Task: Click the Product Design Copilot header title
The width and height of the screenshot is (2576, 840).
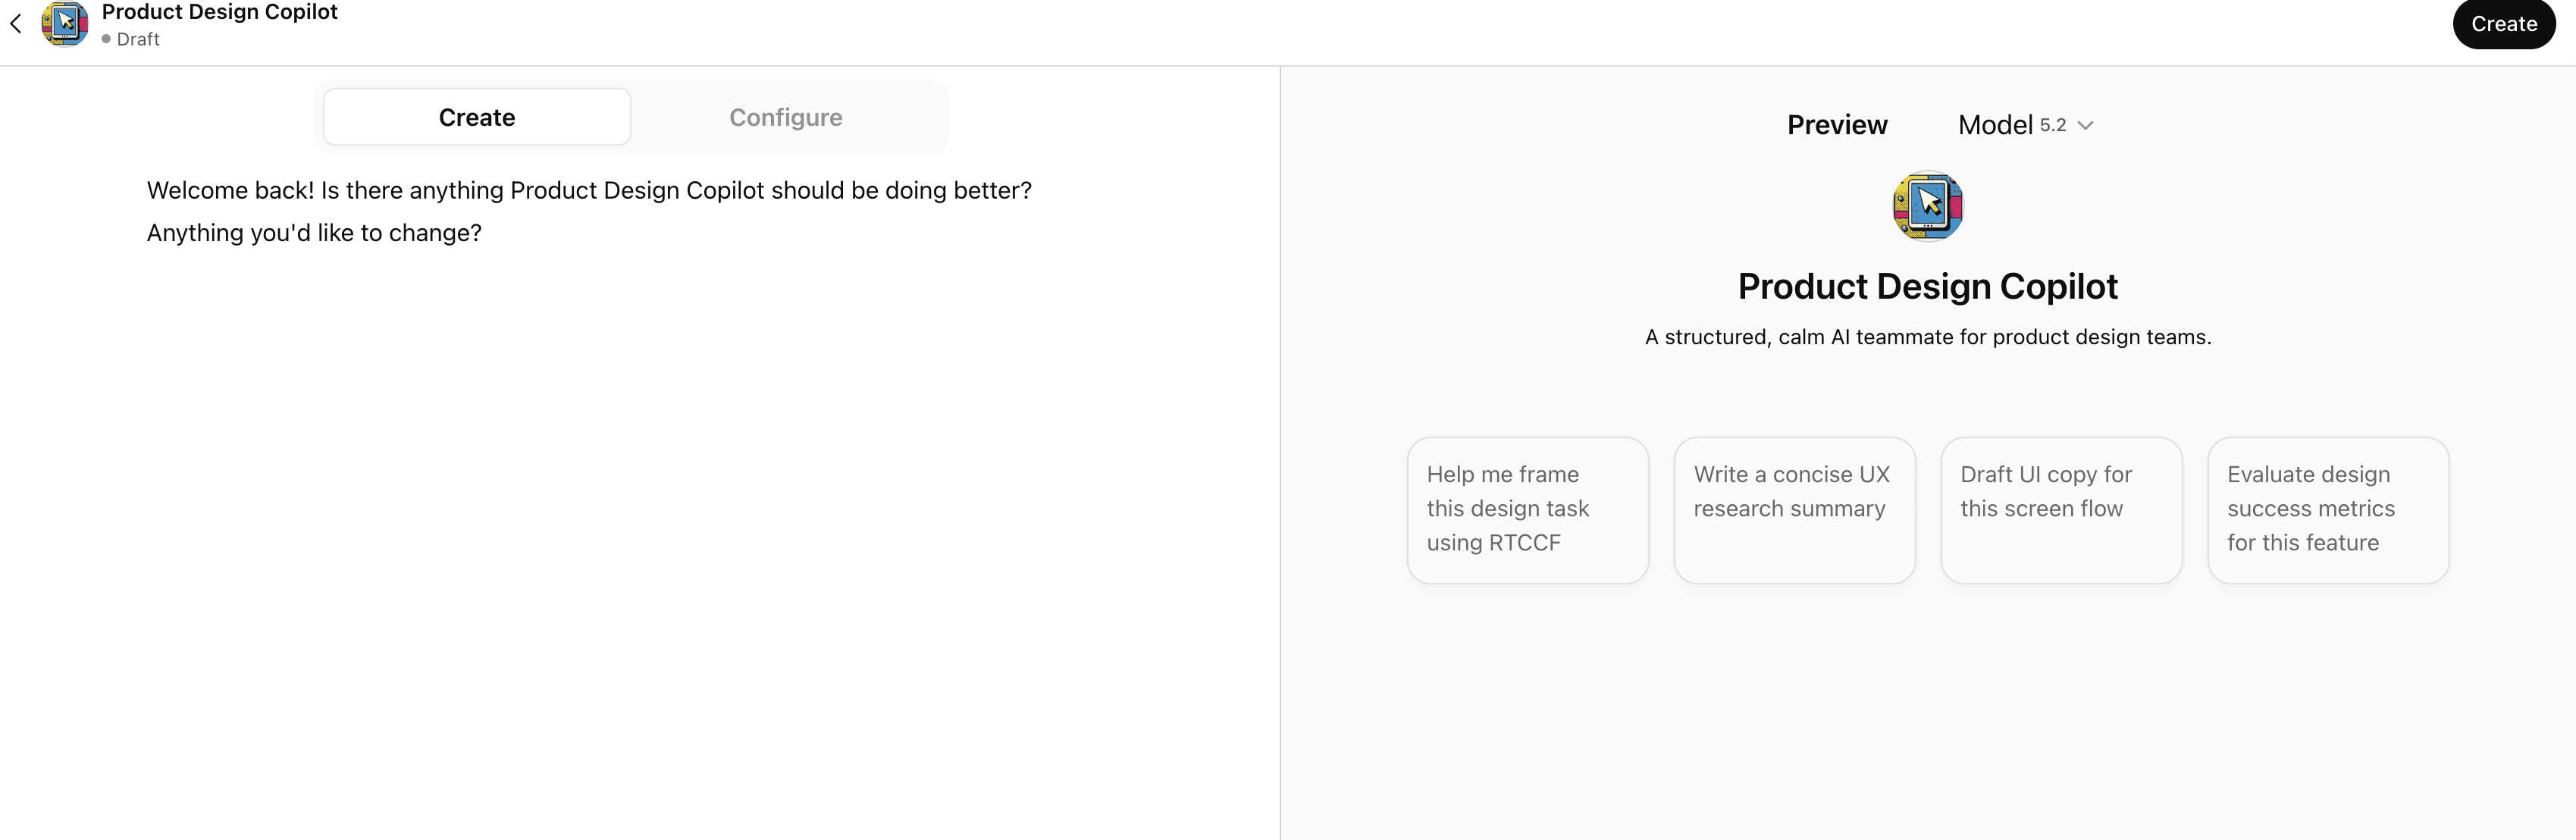Action: pyautogui.click(x=220, y=12)
